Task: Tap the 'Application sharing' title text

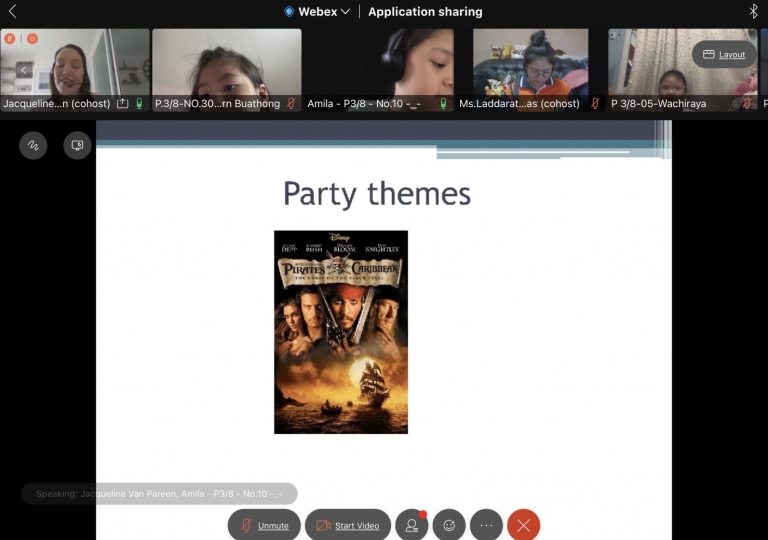Action: click(x=425, y=12)
